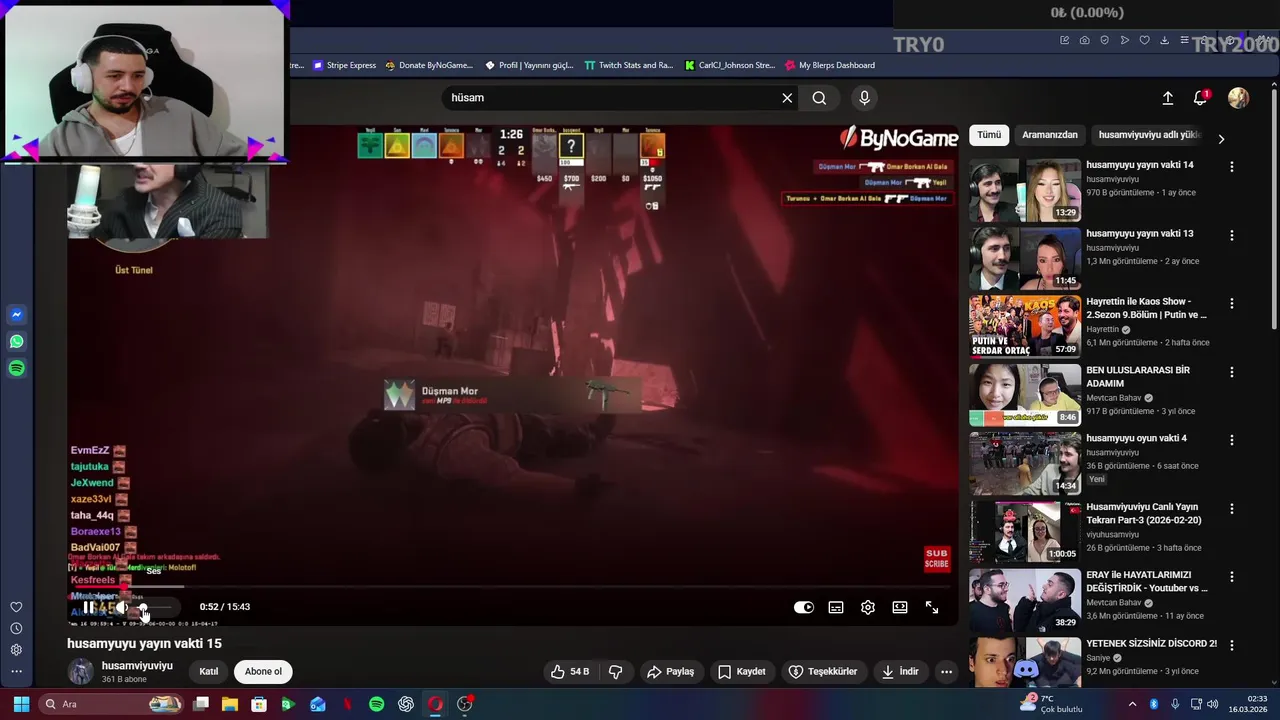This screenshot has height=720, width=1280.
Task: Click the Kaydet save button
Action: point(742,672)
